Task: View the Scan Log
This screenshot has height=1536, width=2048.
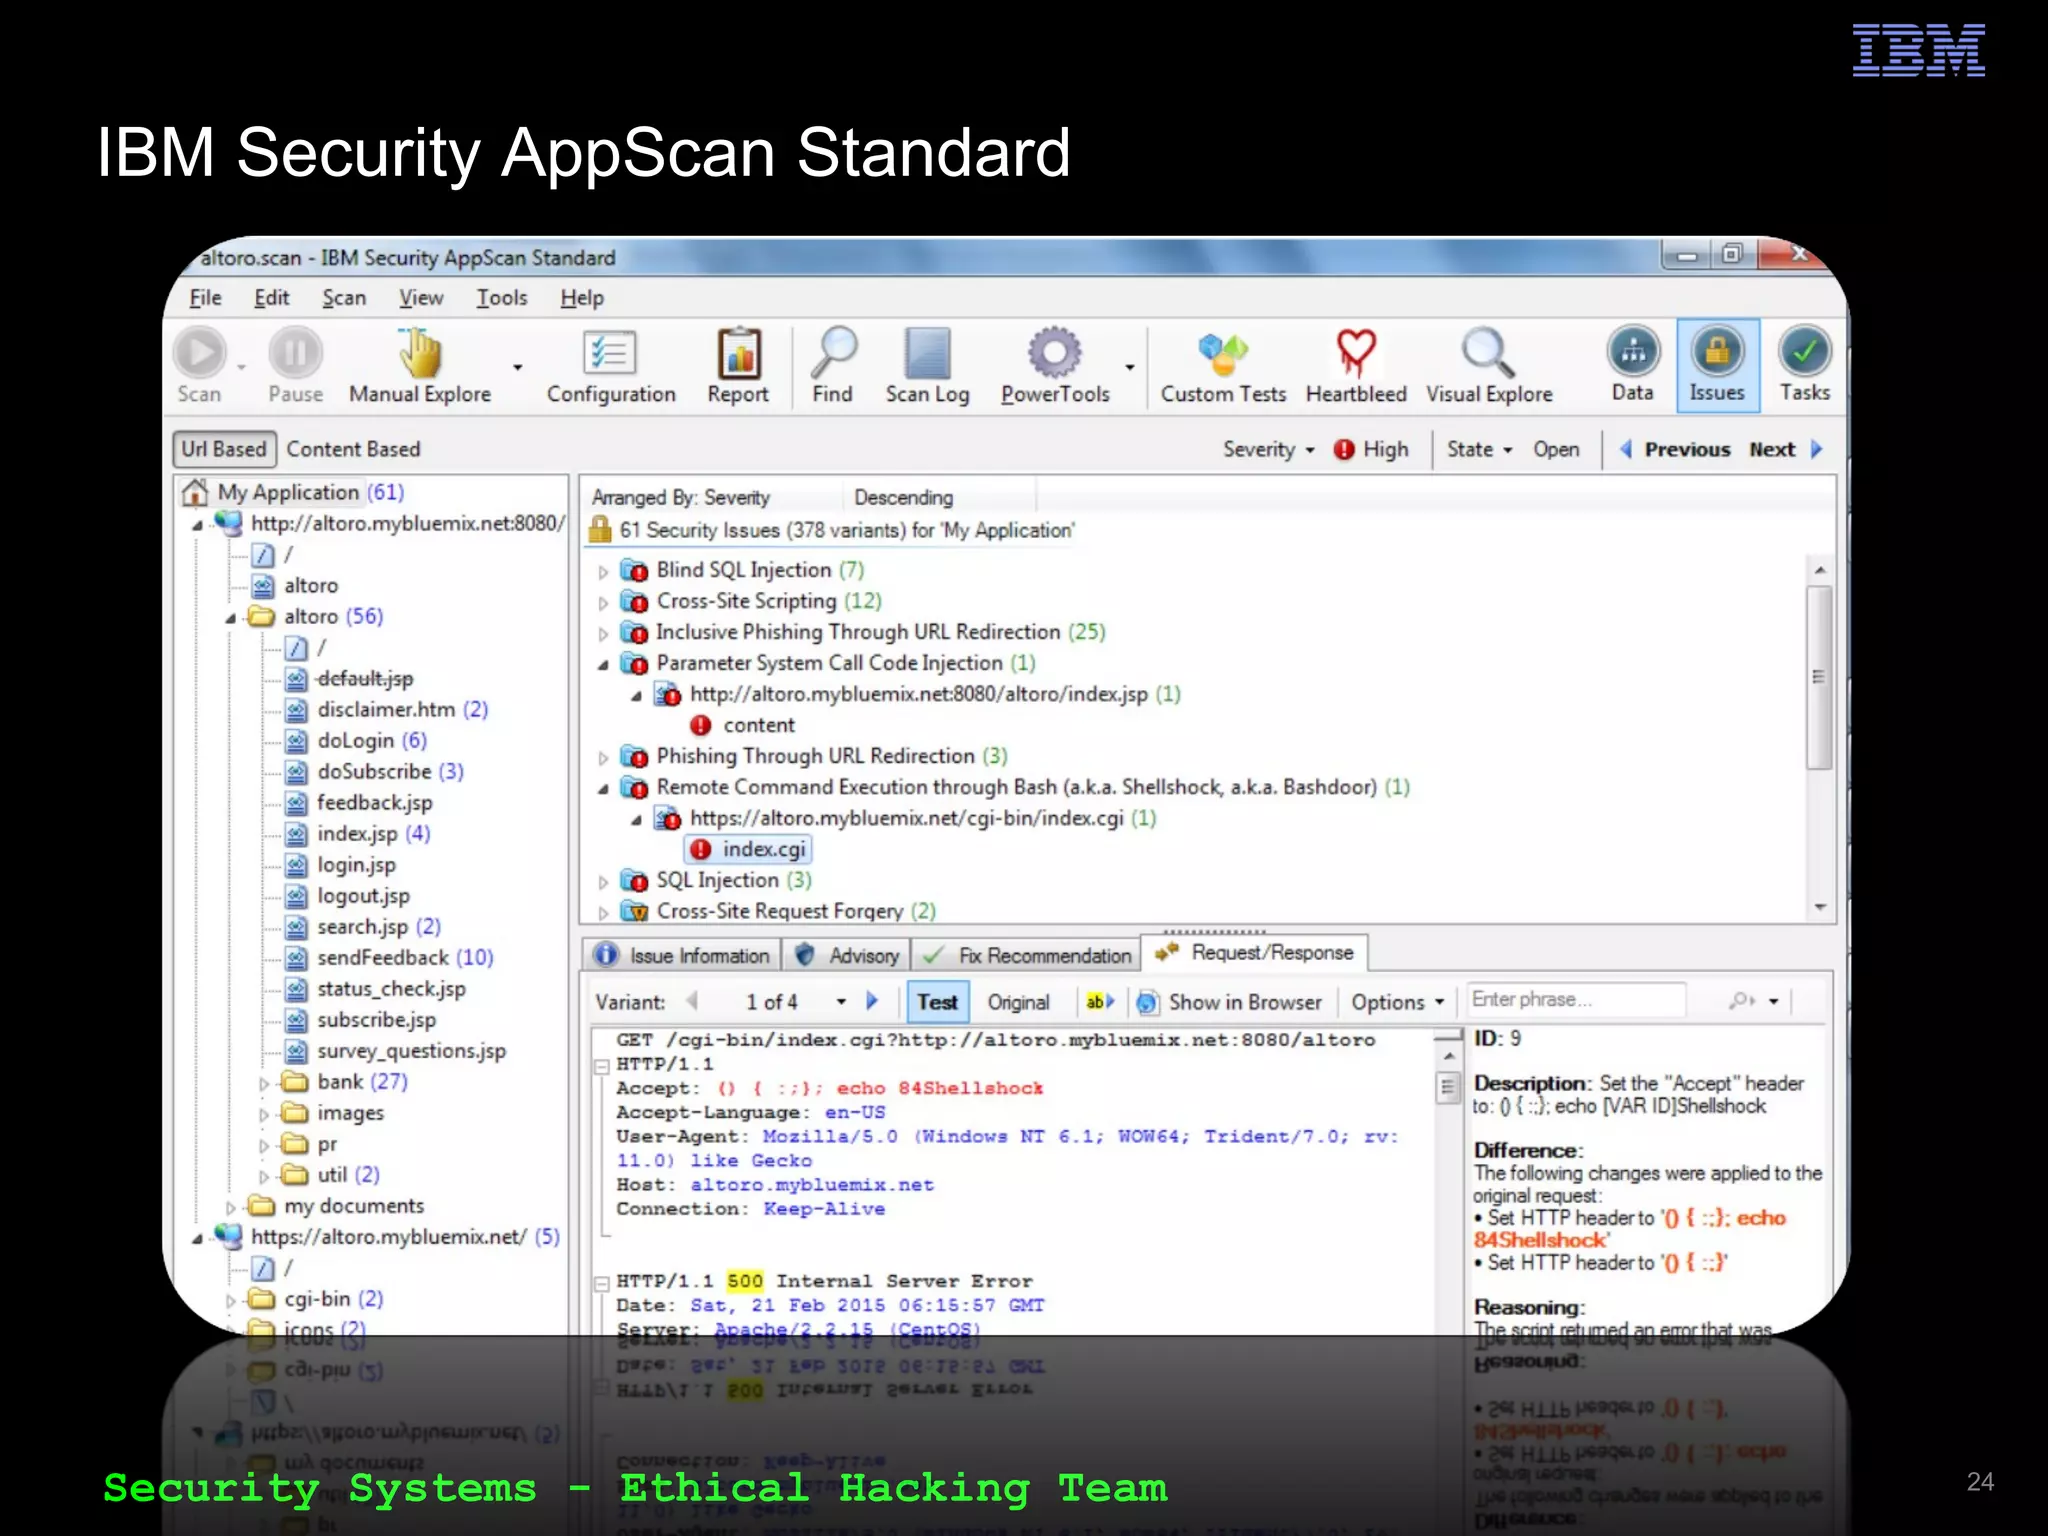Action: click(927, 367)
